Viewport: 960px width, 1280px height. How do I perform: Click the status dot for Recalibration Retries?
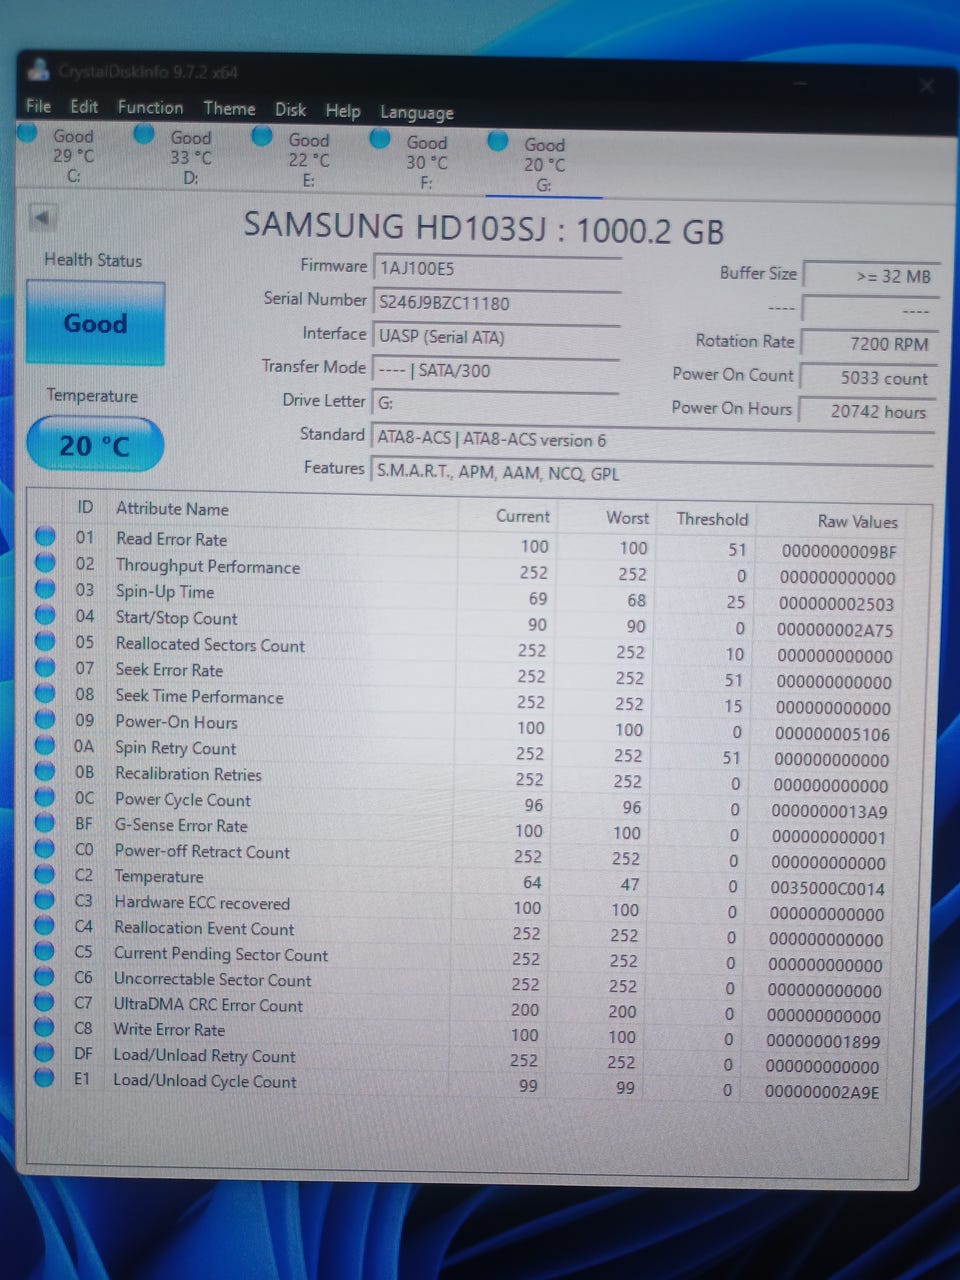pos(44,771)
